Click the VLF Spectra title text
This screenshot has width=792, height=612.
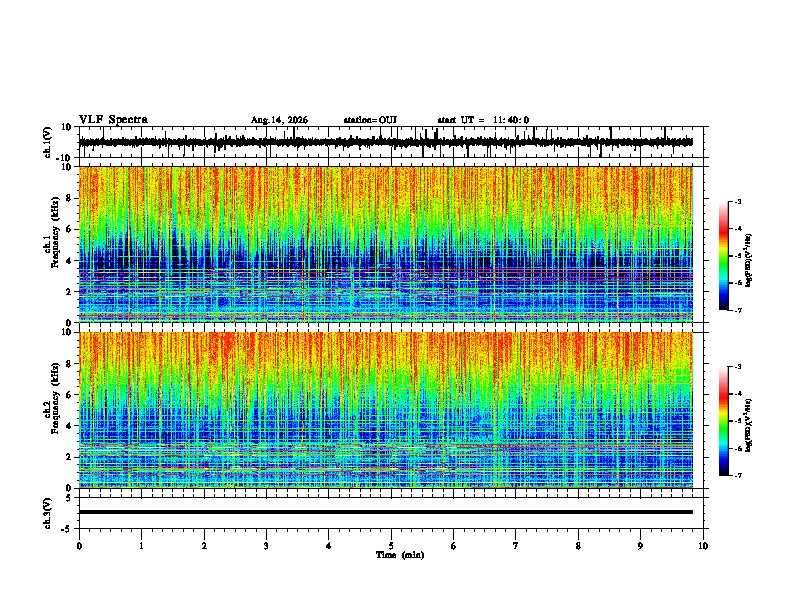(113, 120)
